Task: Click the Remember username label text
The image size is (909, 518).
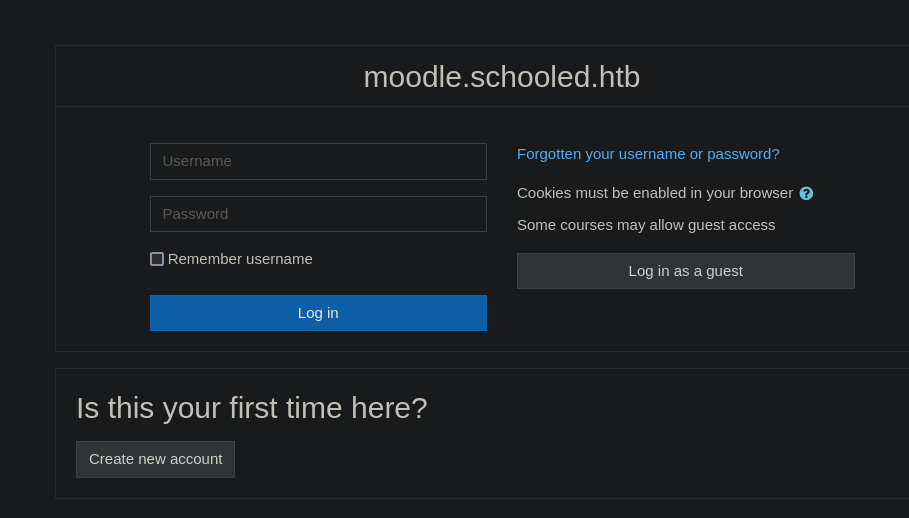Action: (x=240, y=259)
